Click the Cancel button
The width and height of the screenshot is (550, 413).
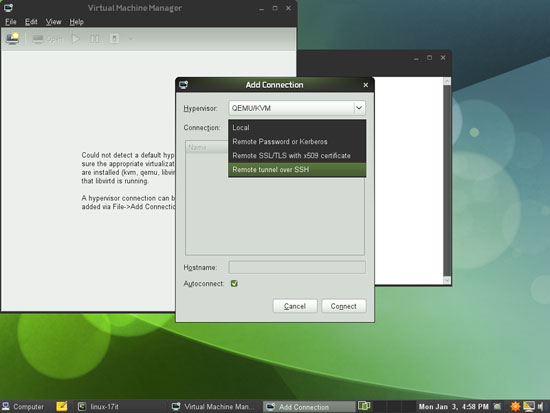pyautogui.click(x=295, y=306)
